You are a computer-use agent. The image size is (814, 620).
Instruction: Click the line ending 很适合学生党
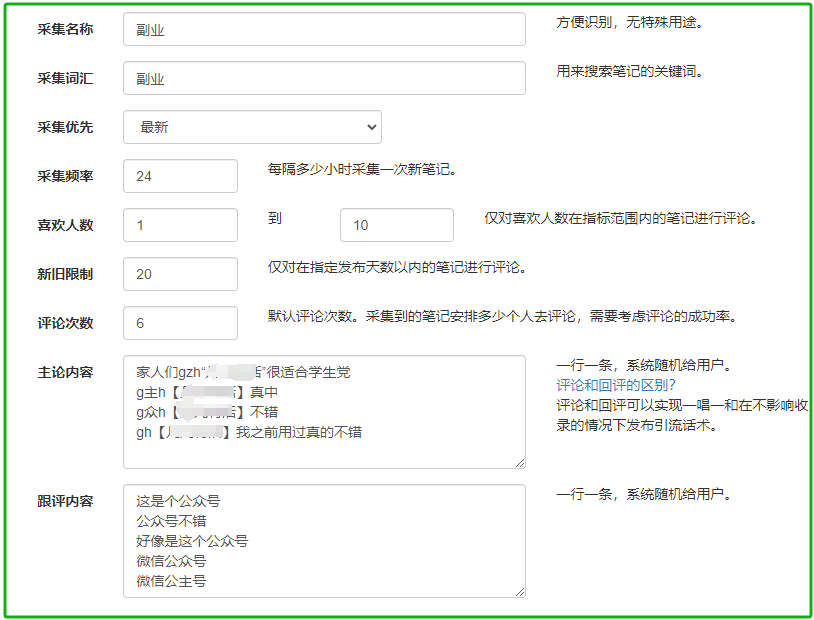click(x=243, y=372)
